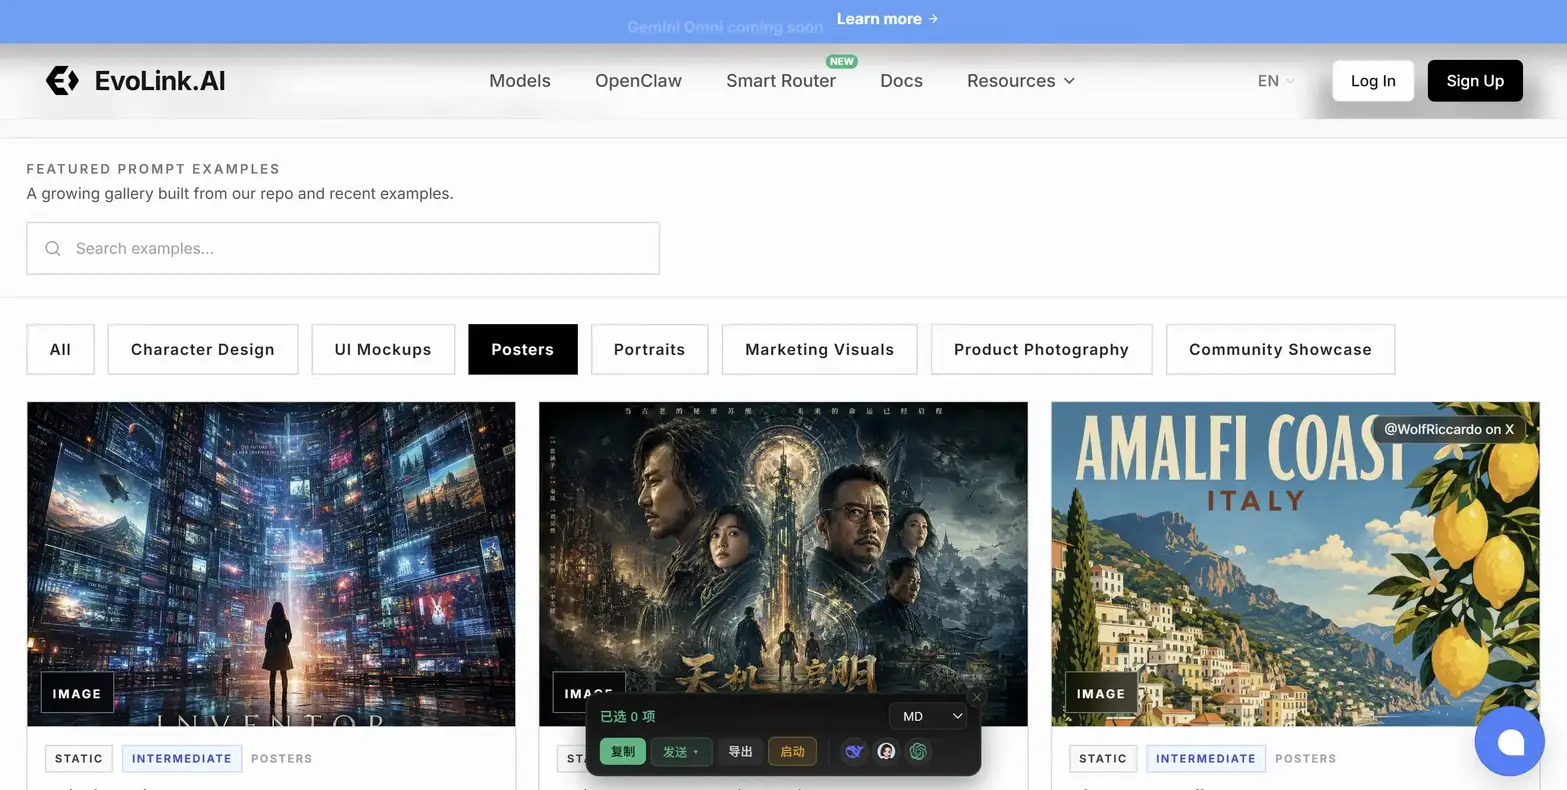Viewport: 1567px width, 790px height.
Task: Click POSTERS label under the Inventor poster
Action: (x=282, y=758)
